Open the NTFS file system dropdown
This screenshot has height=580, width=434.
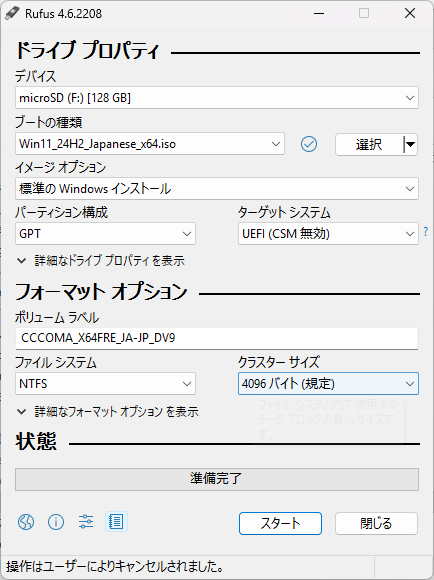[x=105, y=384]
